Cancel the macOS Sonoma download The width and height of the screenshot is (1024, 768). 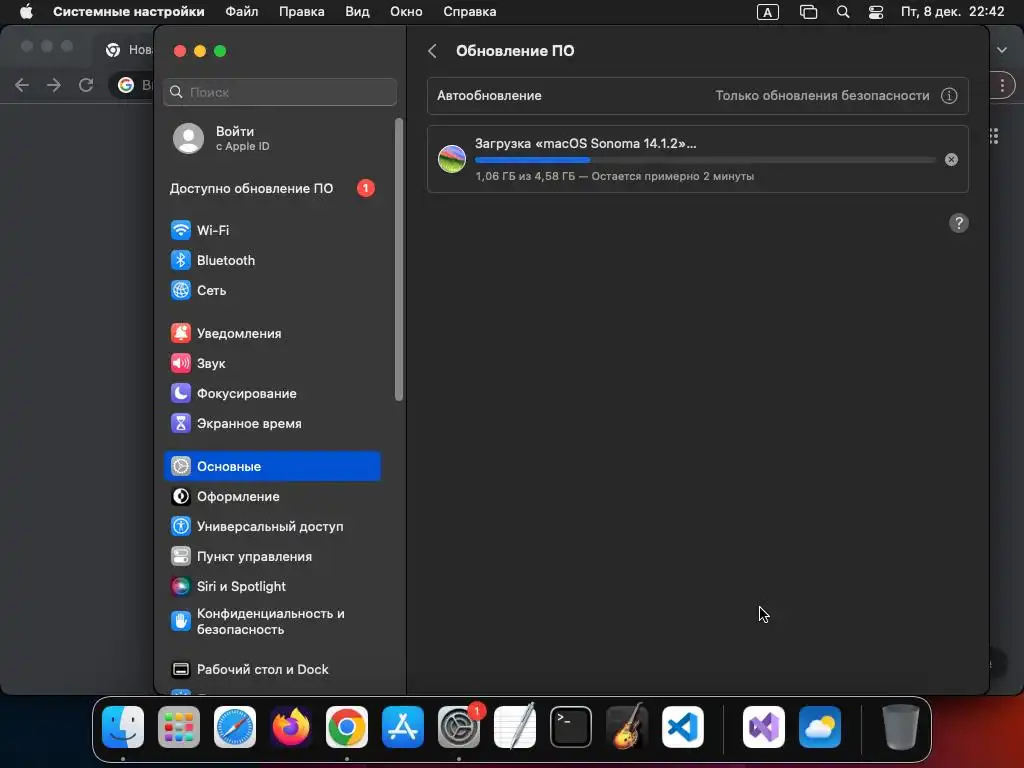click(x=952, y=159)
